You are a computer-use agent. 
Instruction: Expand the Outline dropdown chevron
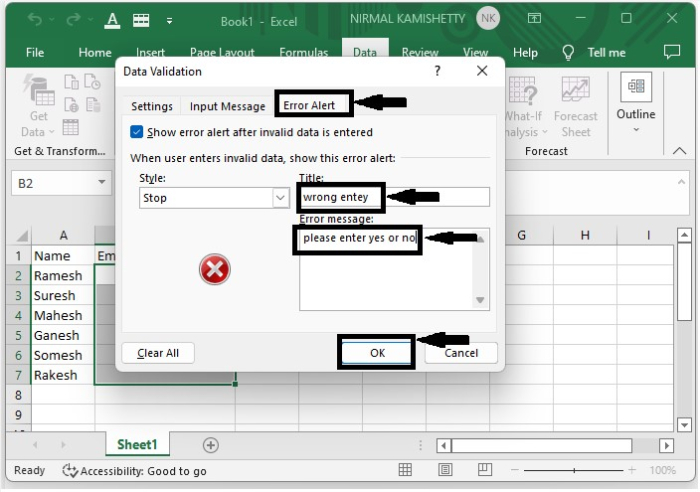click(636, 130)
